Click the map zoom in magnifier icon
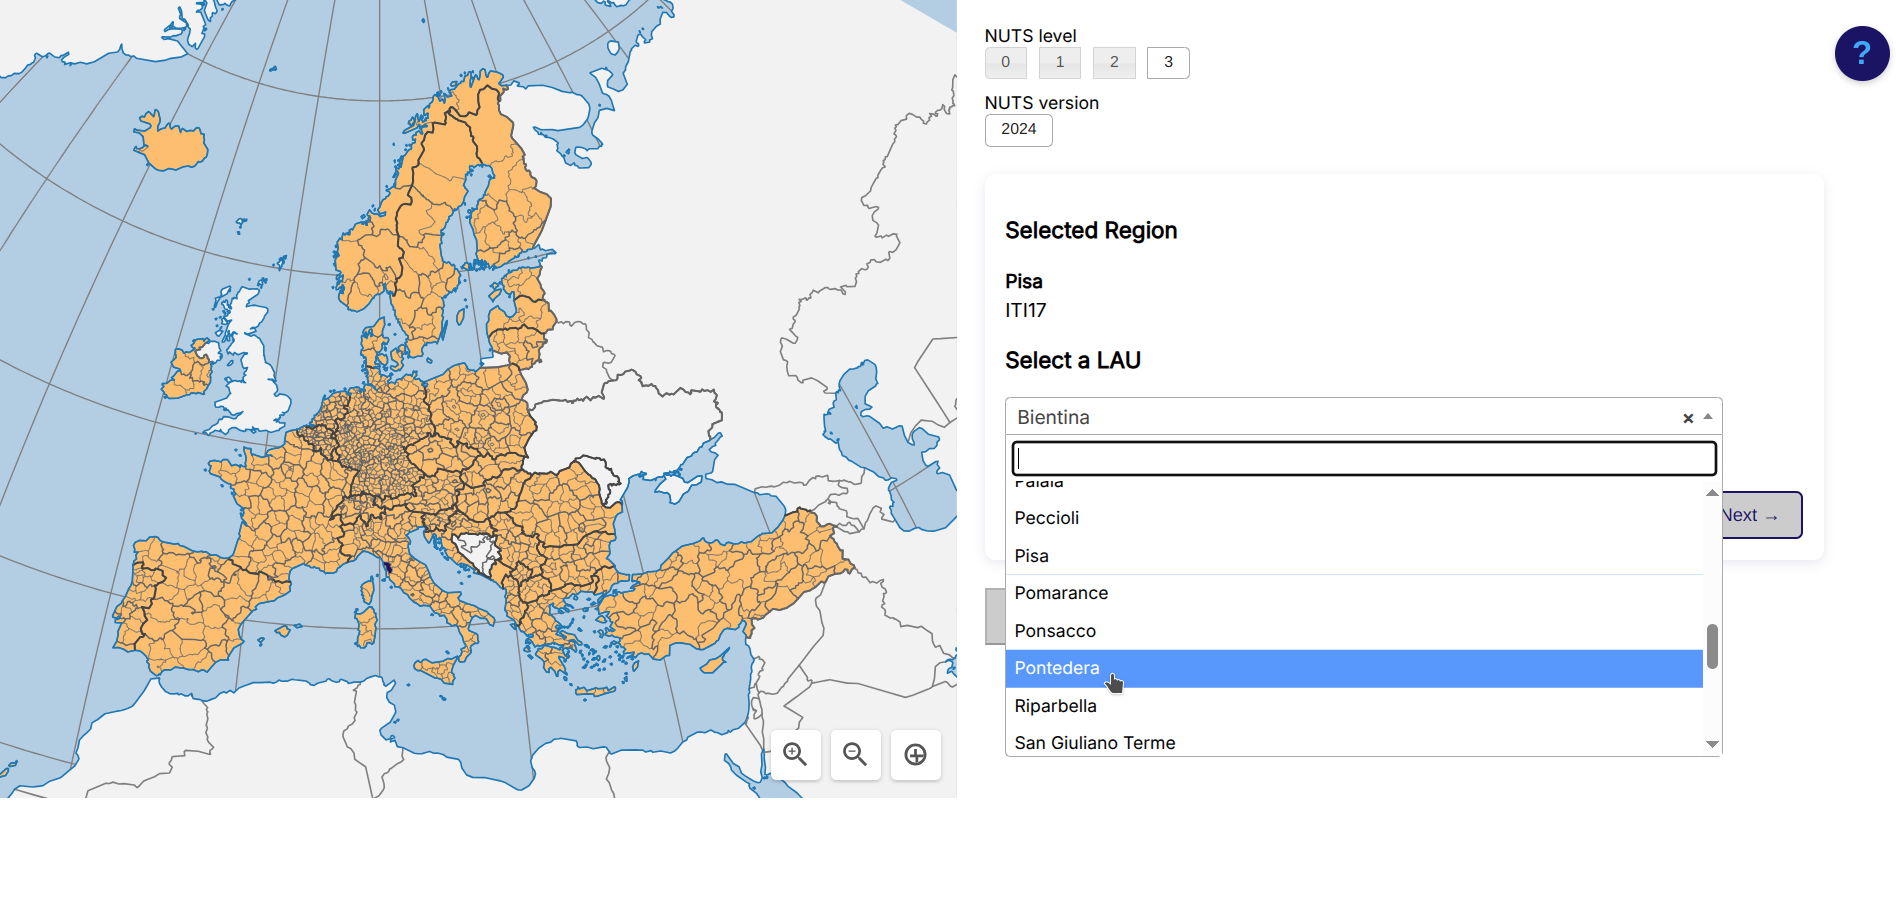This screenshot has height=906, width=1896. (795, 755)
